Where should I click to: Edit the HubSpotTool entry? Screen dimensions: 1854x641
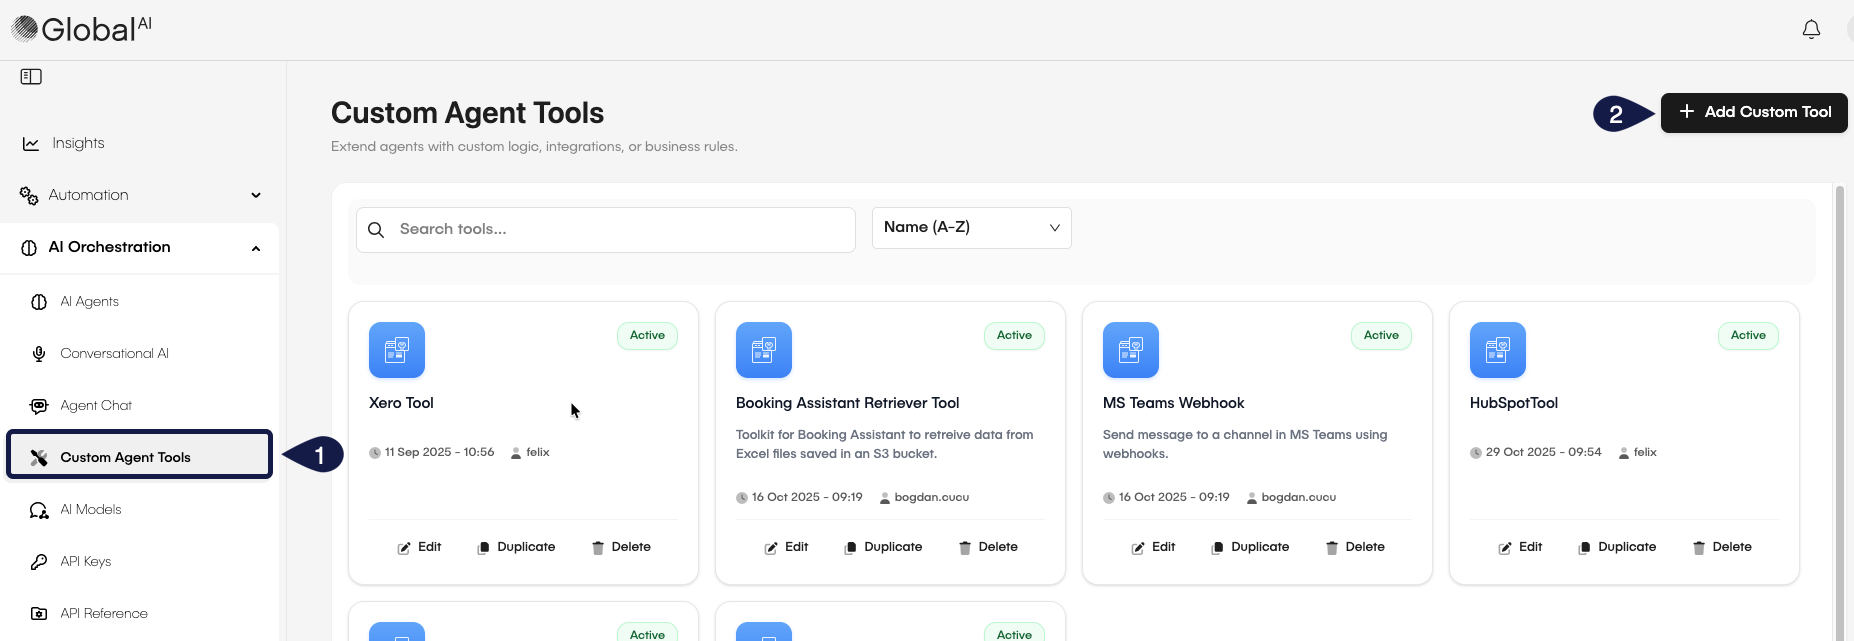1520,547
